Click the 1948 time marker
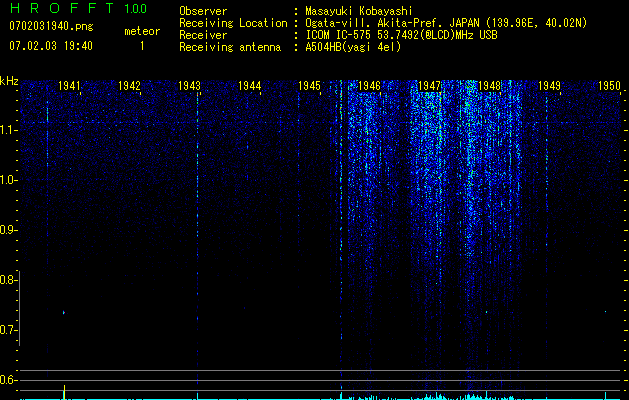The width and height of the screenshot is (629, 400). pos(489,86)
